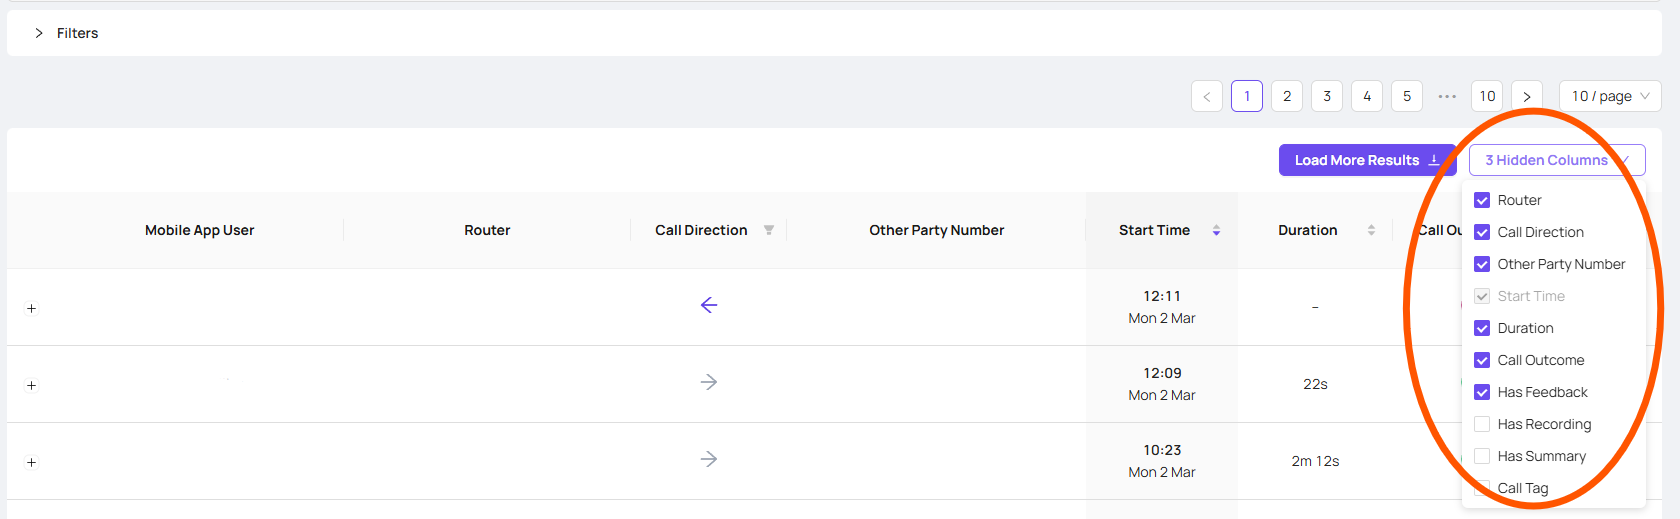The width and height of the screenshot is (1680, 519).
Task: Open the 10 / page size dropdown
Action: pyautogui.click(x=1610, y=96)
